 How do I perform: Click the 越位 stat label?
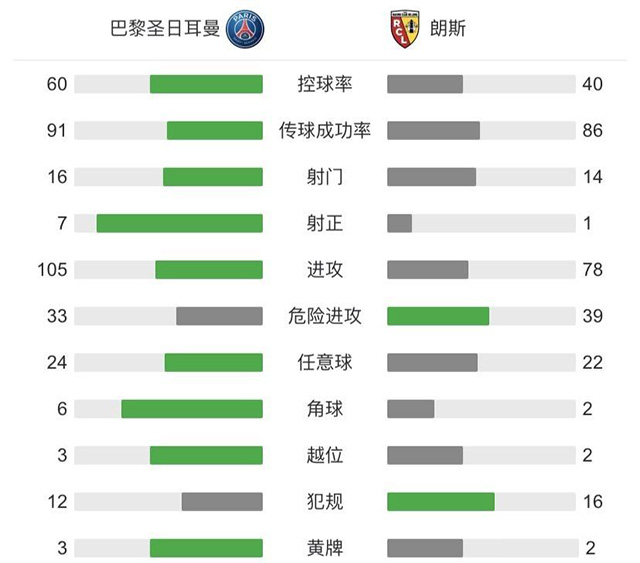325,455
